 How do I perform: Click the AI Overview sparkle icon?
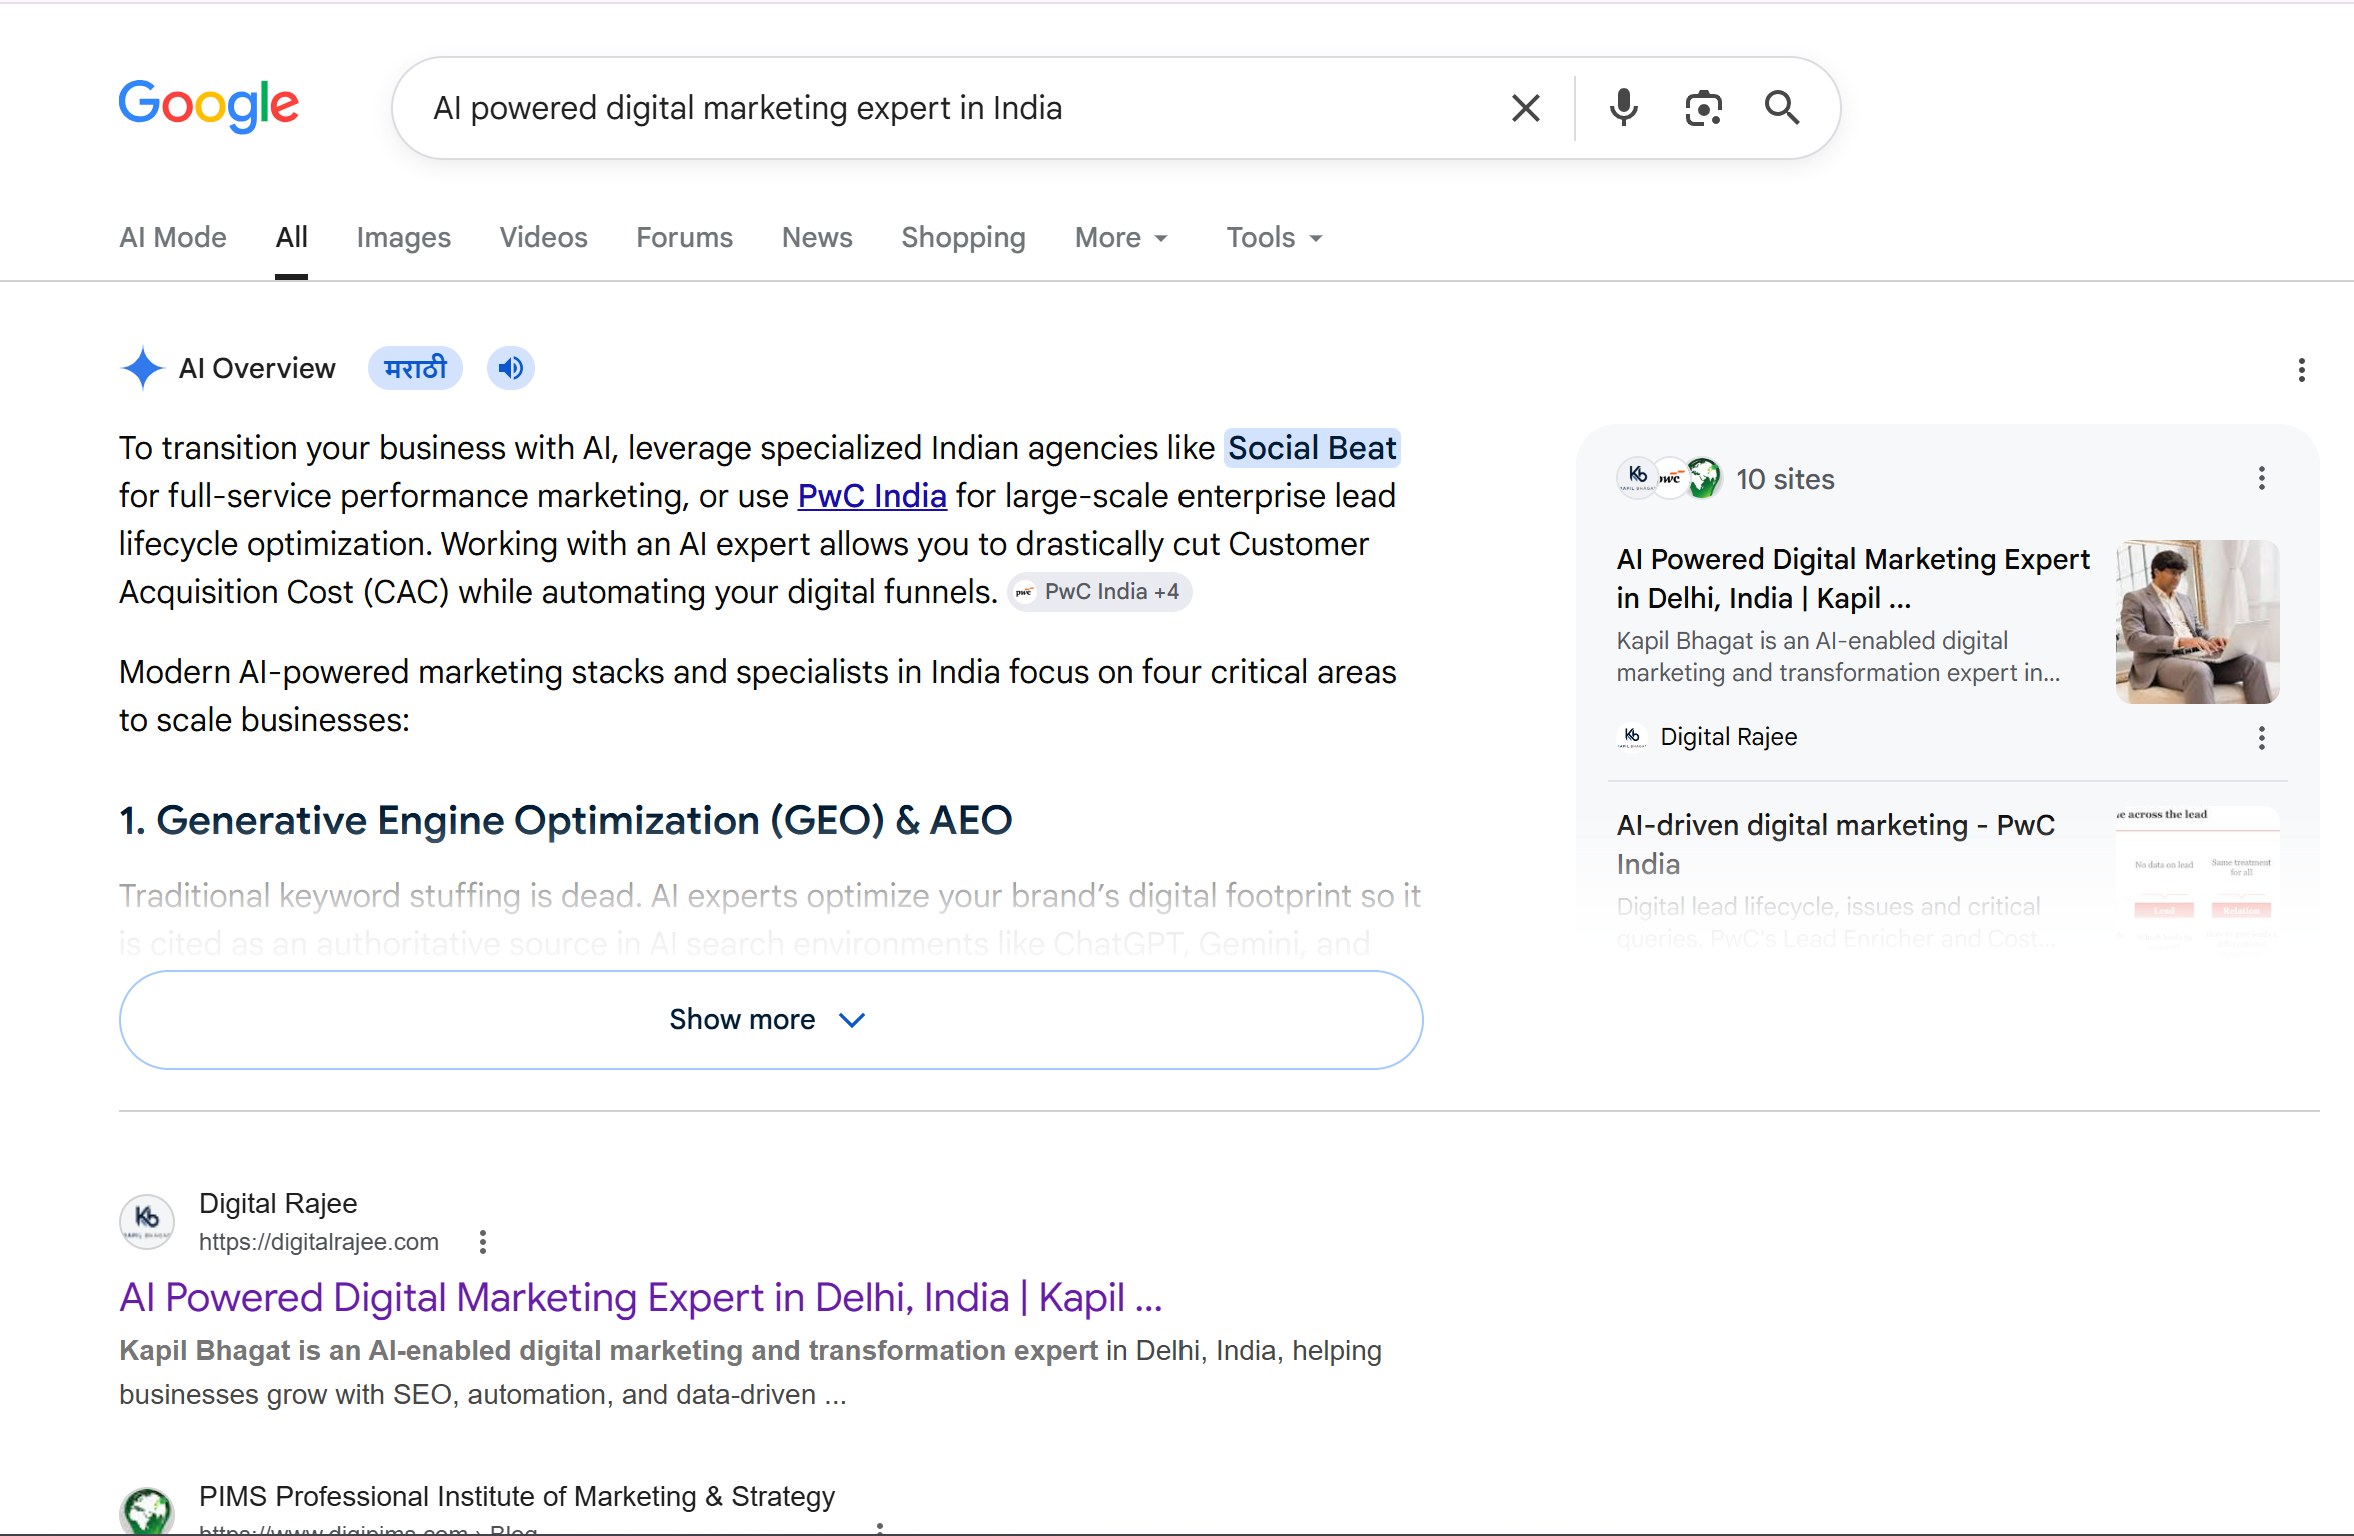tap(142, 368)
